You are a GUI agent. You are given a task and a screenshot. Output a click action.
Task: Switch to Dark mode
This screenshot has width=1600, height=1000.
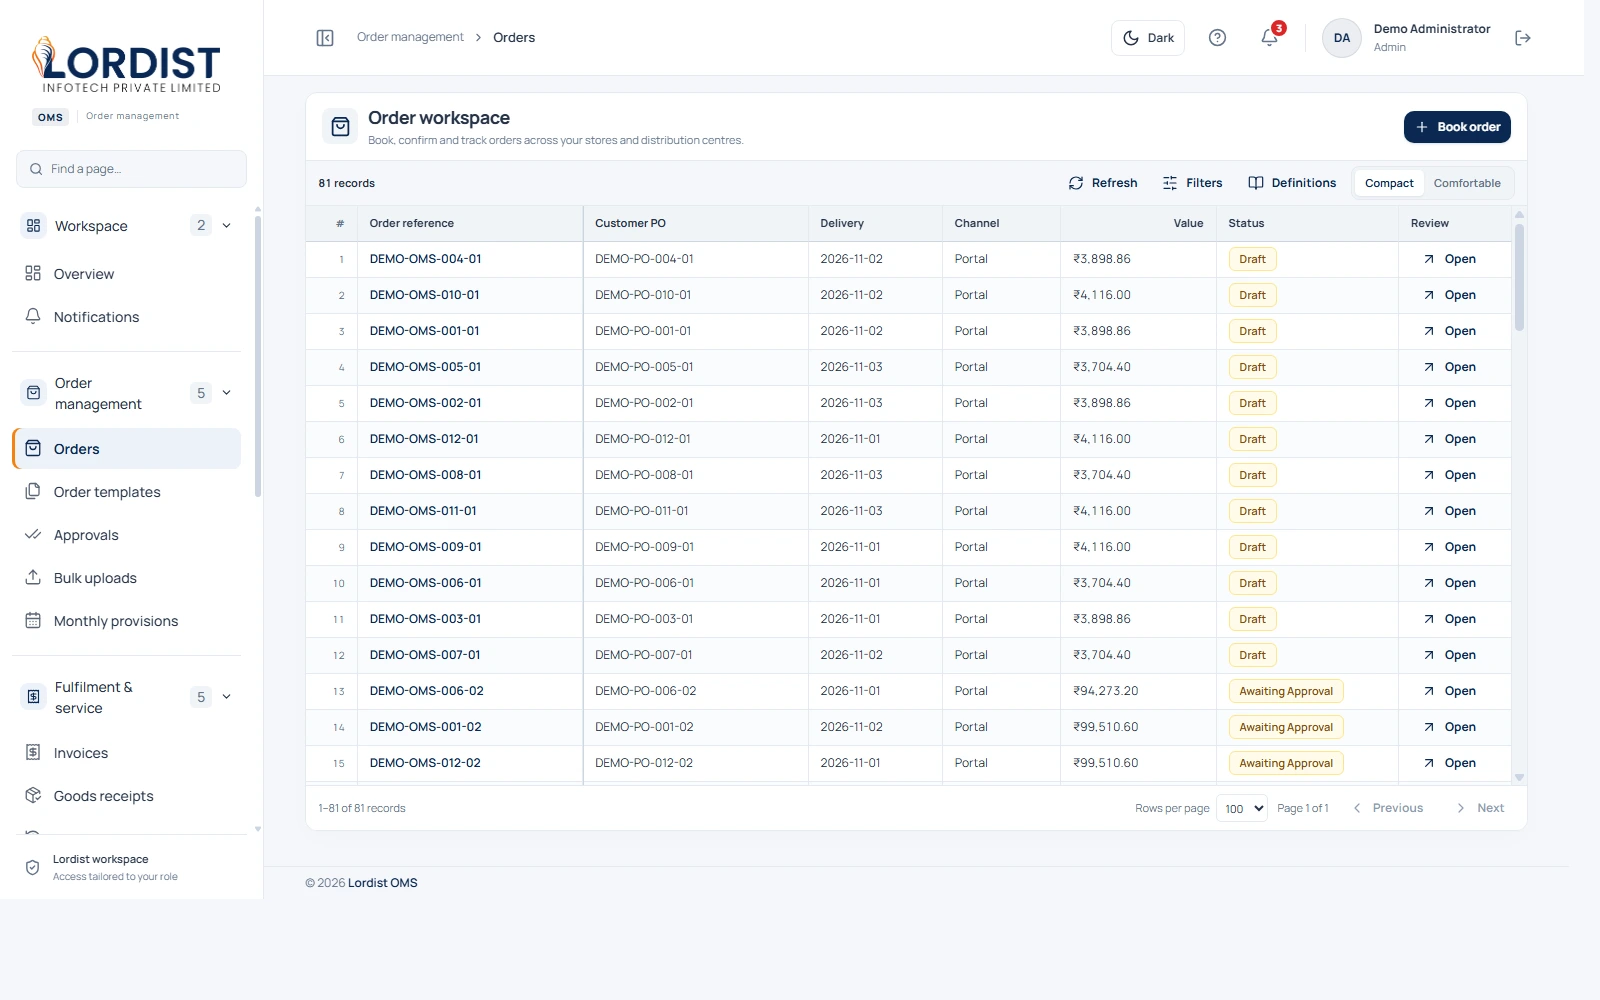click(x=1148, y=38)
